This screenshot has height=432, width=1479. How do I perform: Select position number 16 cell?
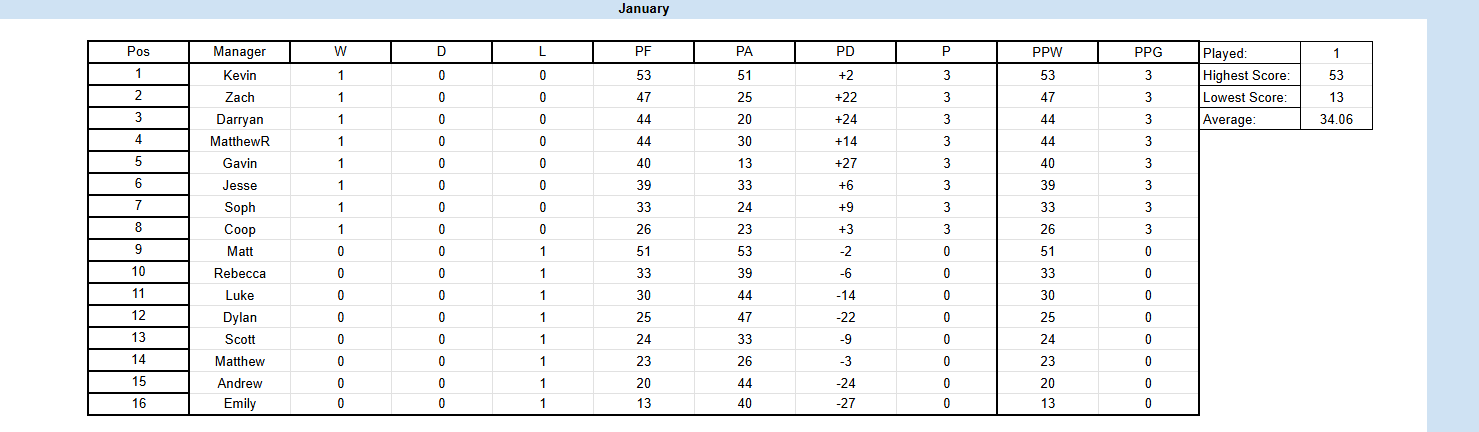click(138, 403)
